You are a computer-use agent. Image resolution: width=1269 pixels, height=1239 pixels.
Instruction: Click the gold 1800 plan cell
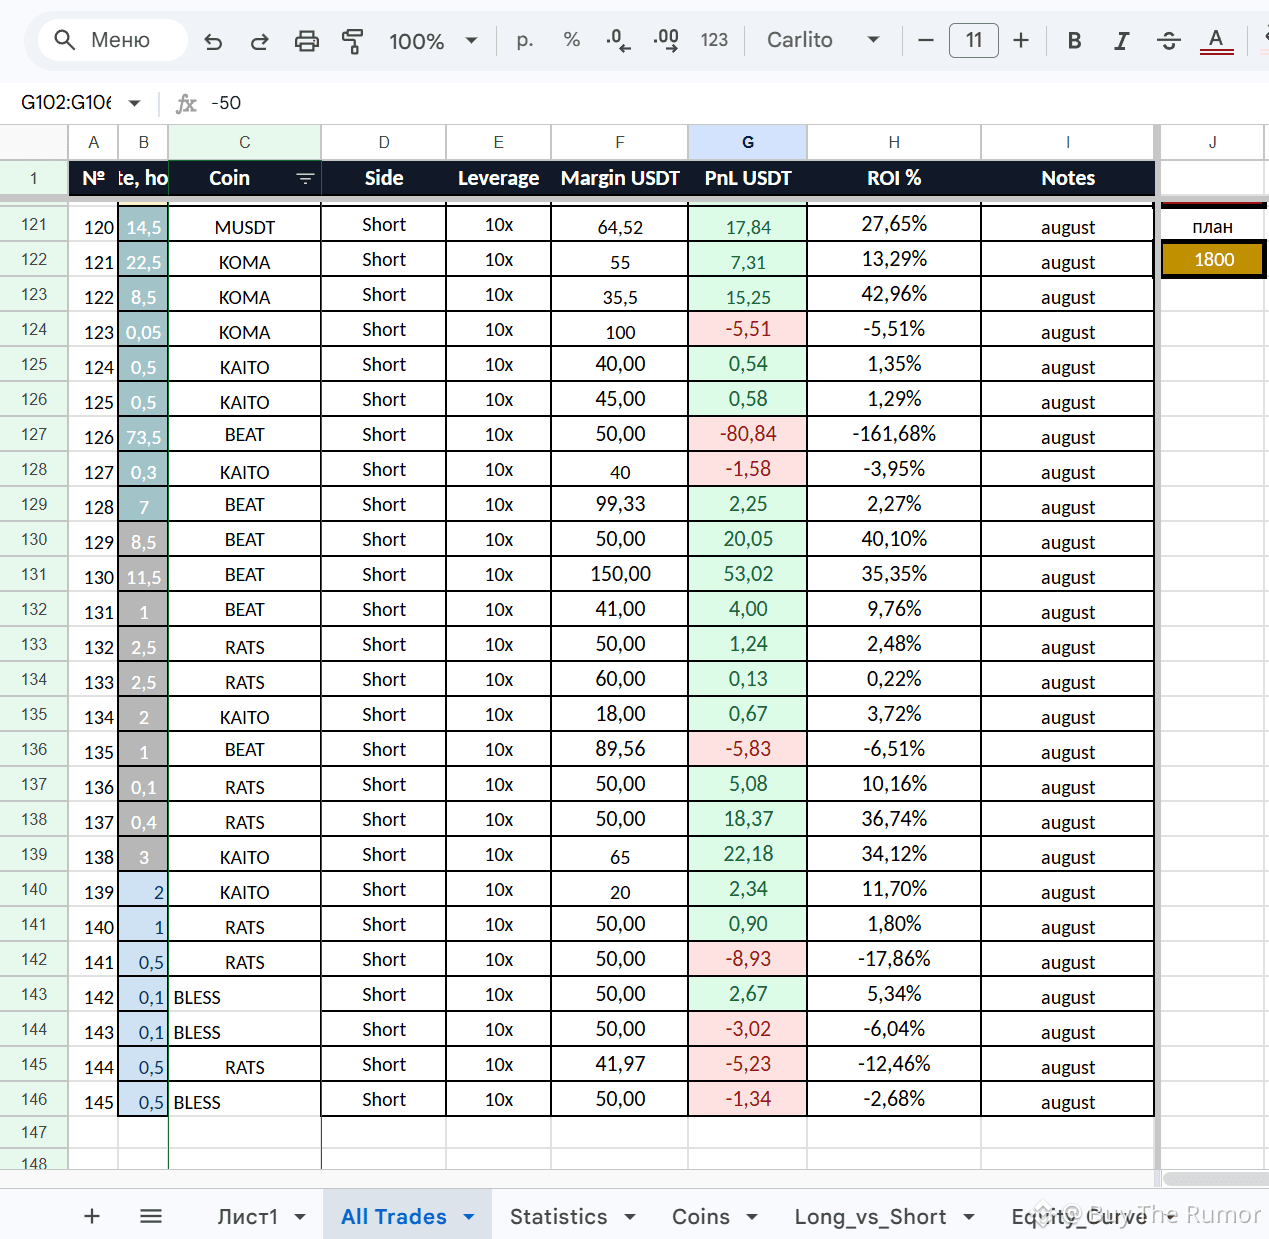pos(1213,259)
